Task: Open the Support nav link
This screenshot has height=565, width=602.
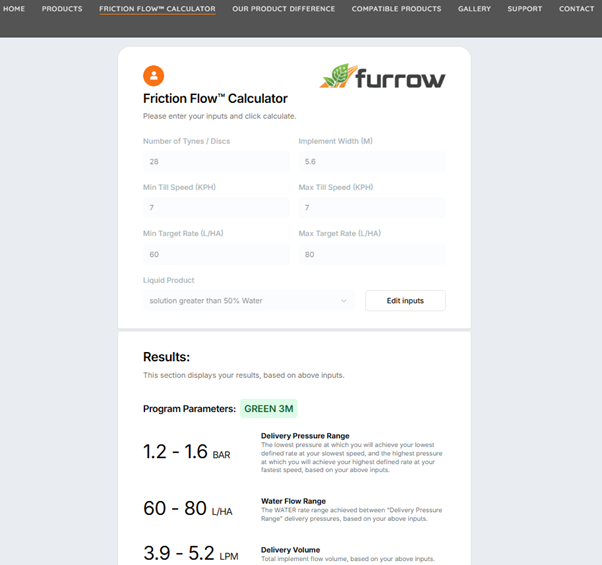Action: [x=525, y=8]
